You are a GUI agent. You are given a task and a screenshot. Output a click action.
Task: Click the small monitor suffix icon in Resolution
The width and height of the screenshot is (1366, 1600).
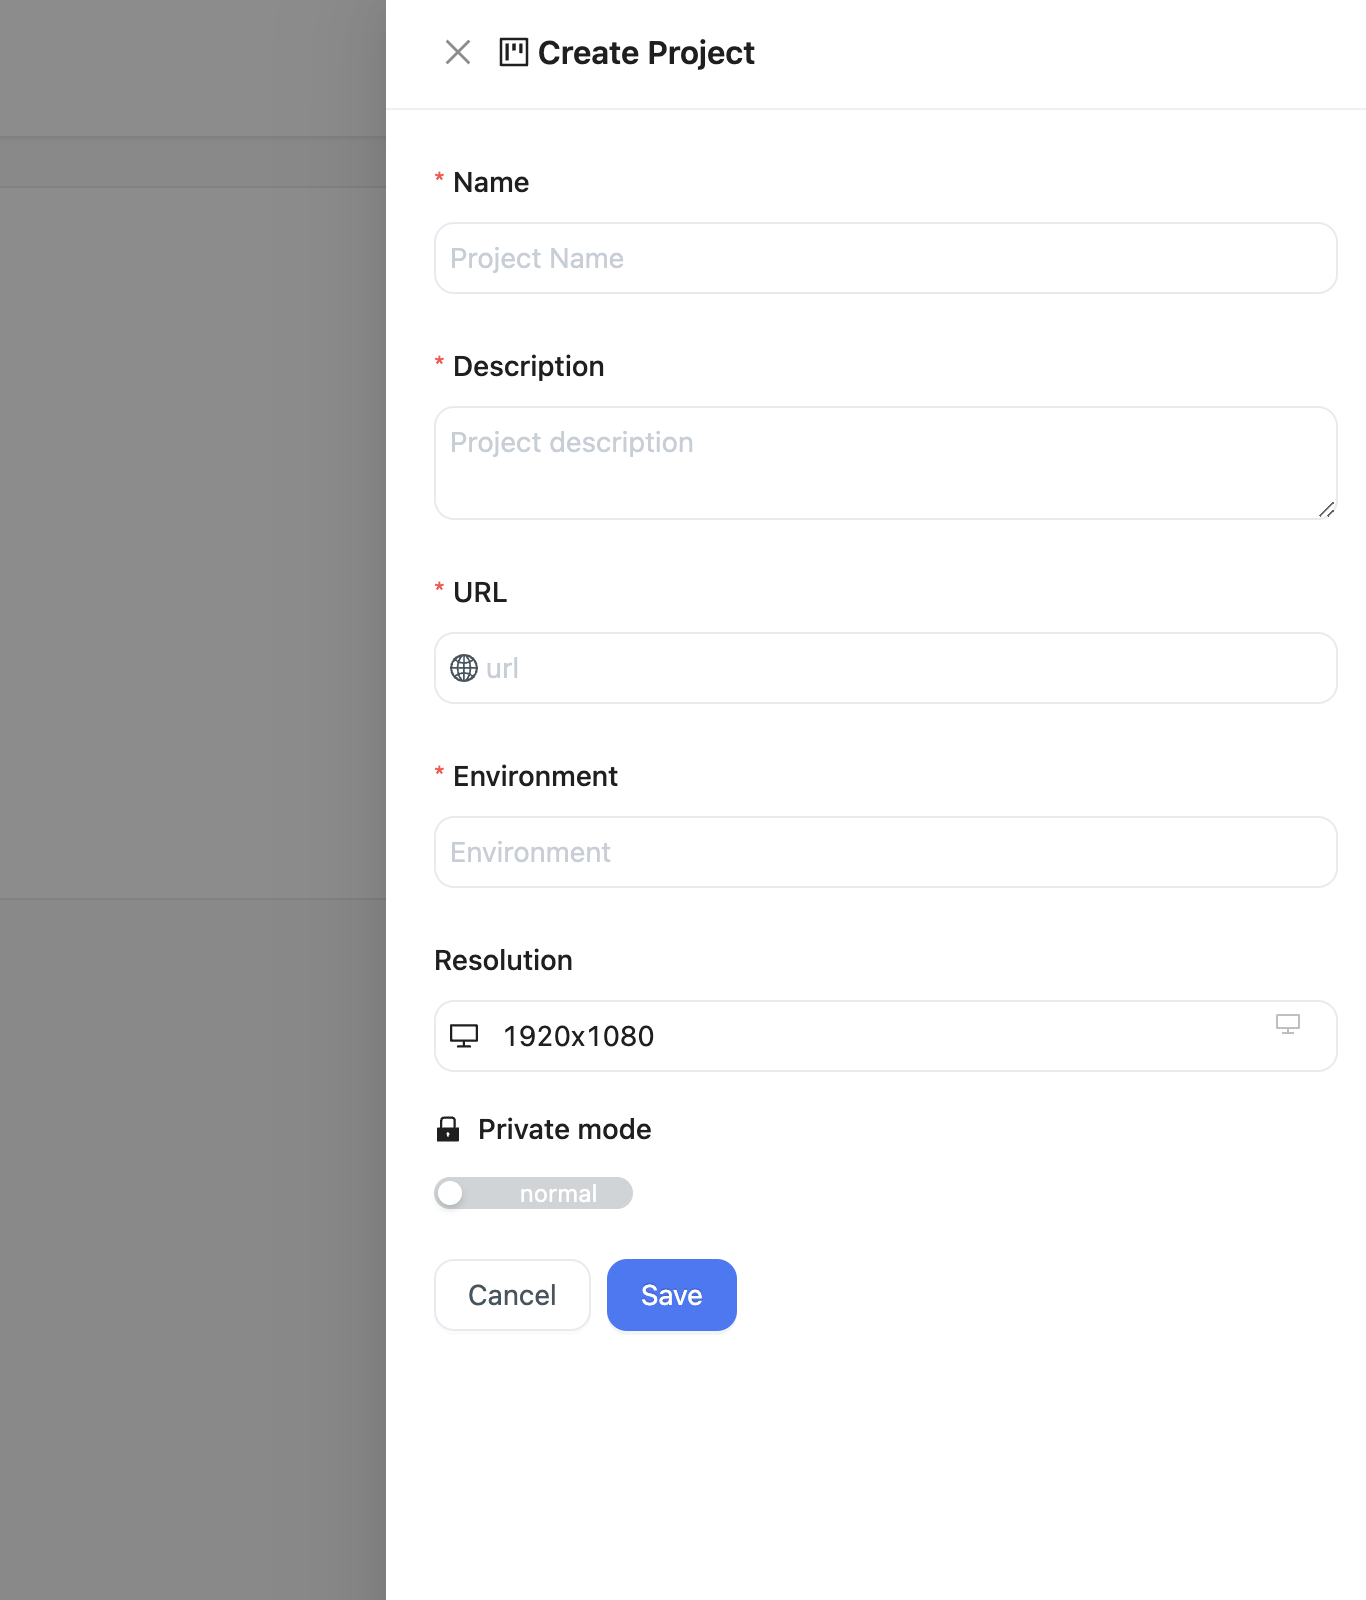(1288, 1024)
